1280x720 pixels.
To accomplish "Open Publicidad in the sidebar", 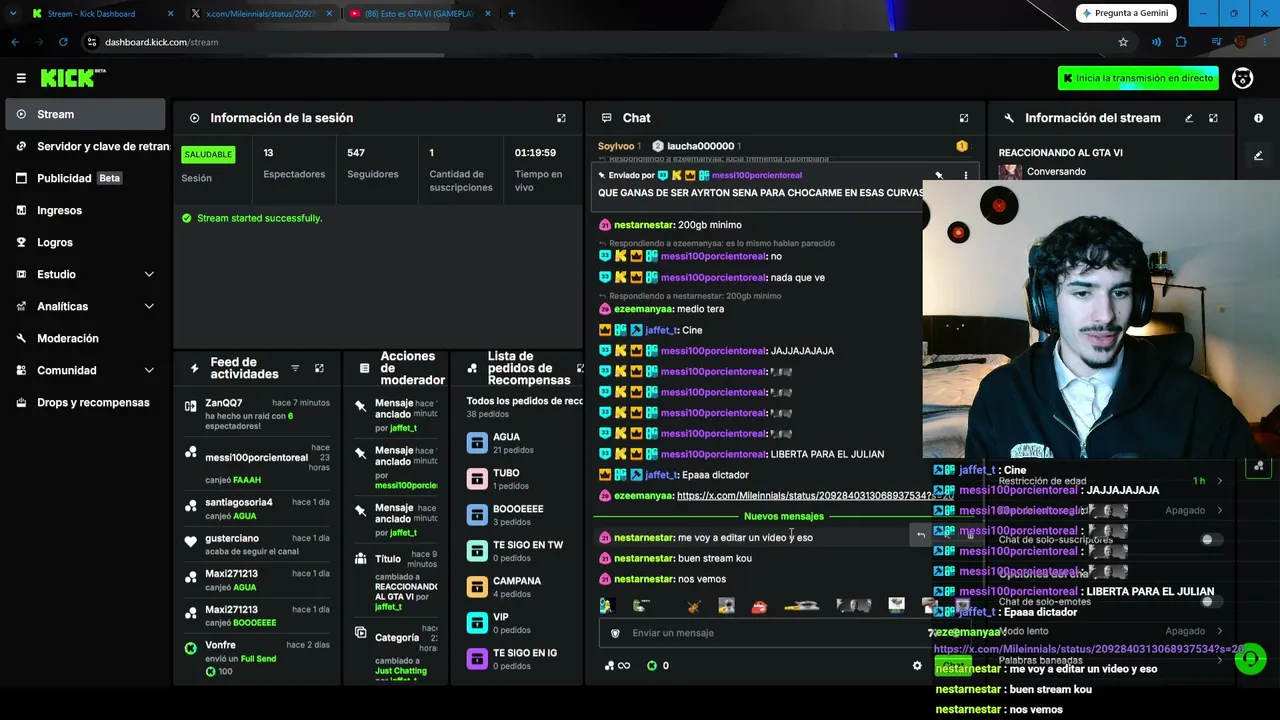I will tap(85, 178).
